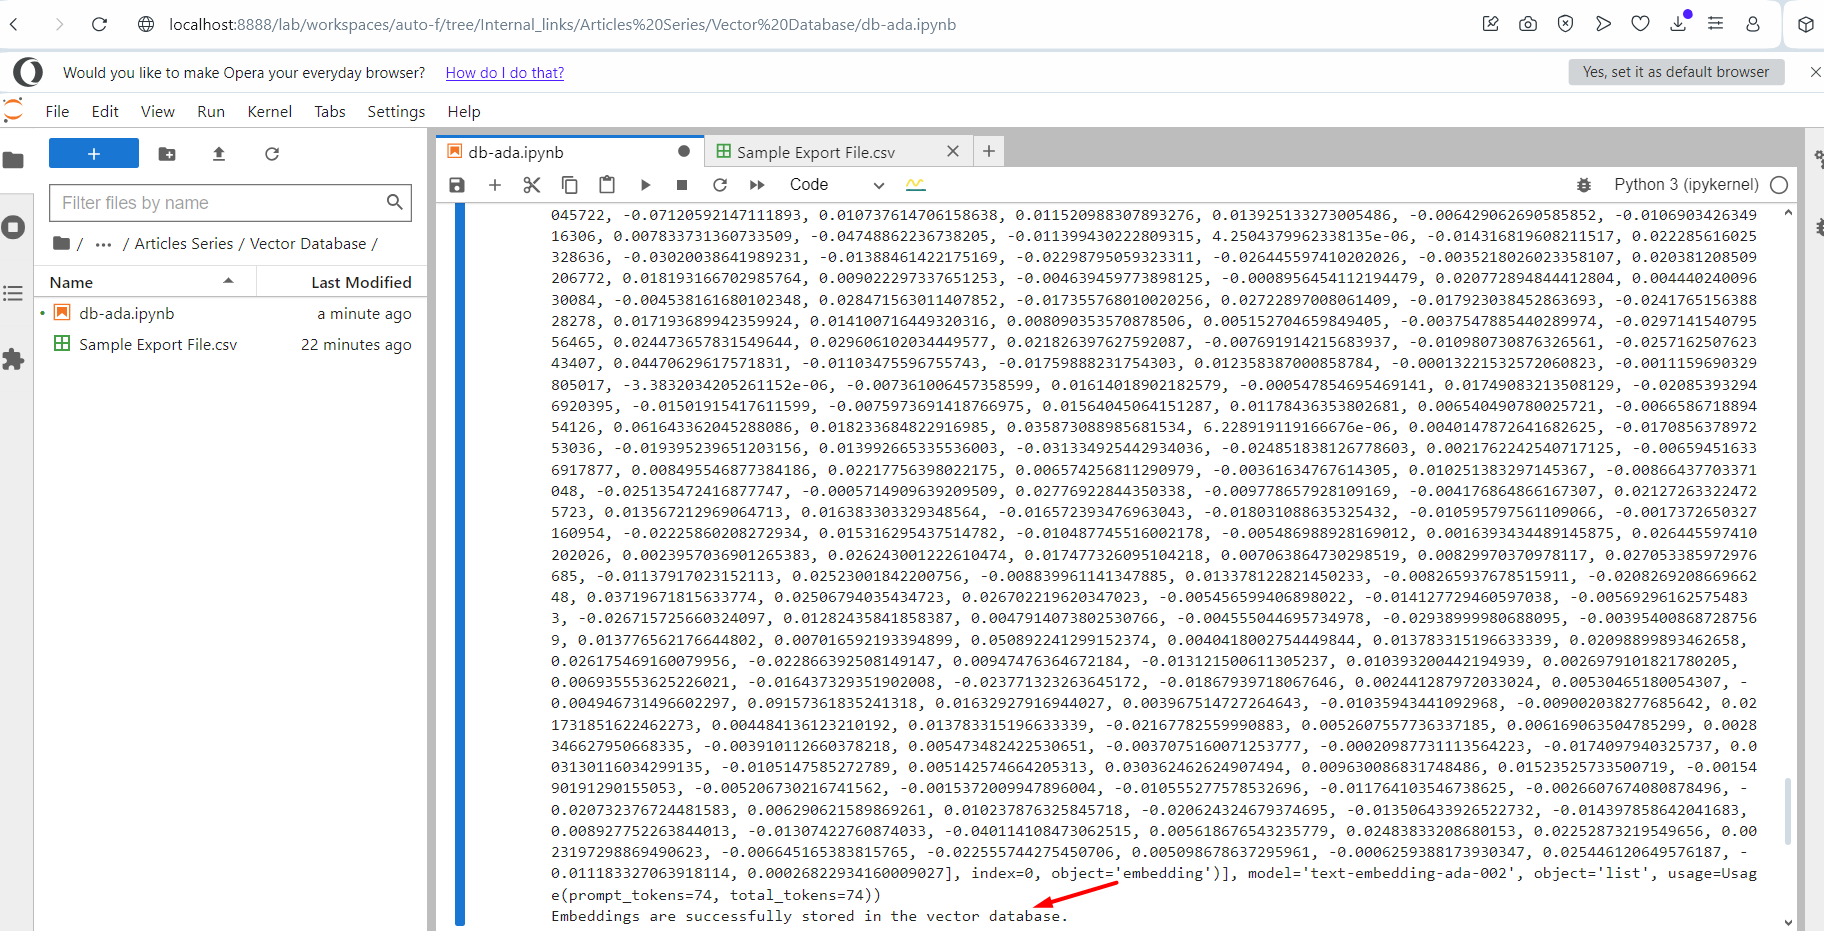This screenshot has height=931, width=1824.
Task: Refresh the file list
Action: coord(272,154)
